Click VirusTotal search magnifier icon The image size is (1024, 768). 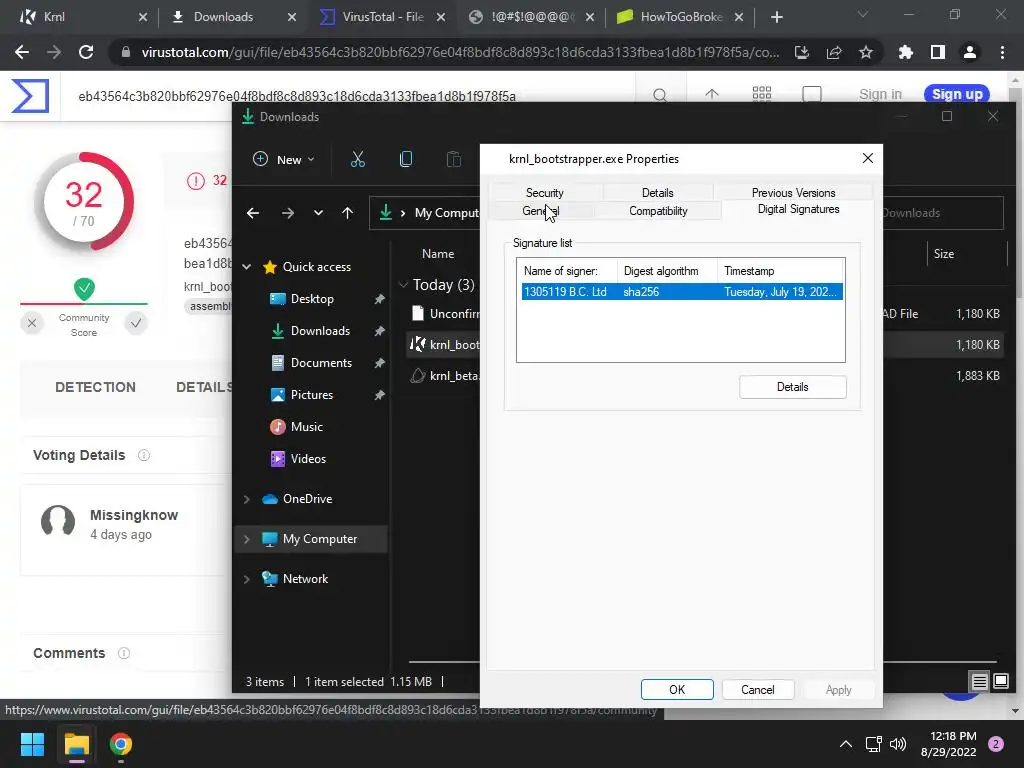coord(660,95)
